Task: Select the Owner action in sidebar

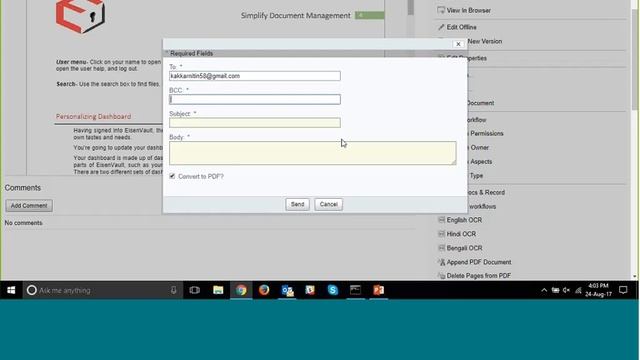Action: [x=479, y=147]
